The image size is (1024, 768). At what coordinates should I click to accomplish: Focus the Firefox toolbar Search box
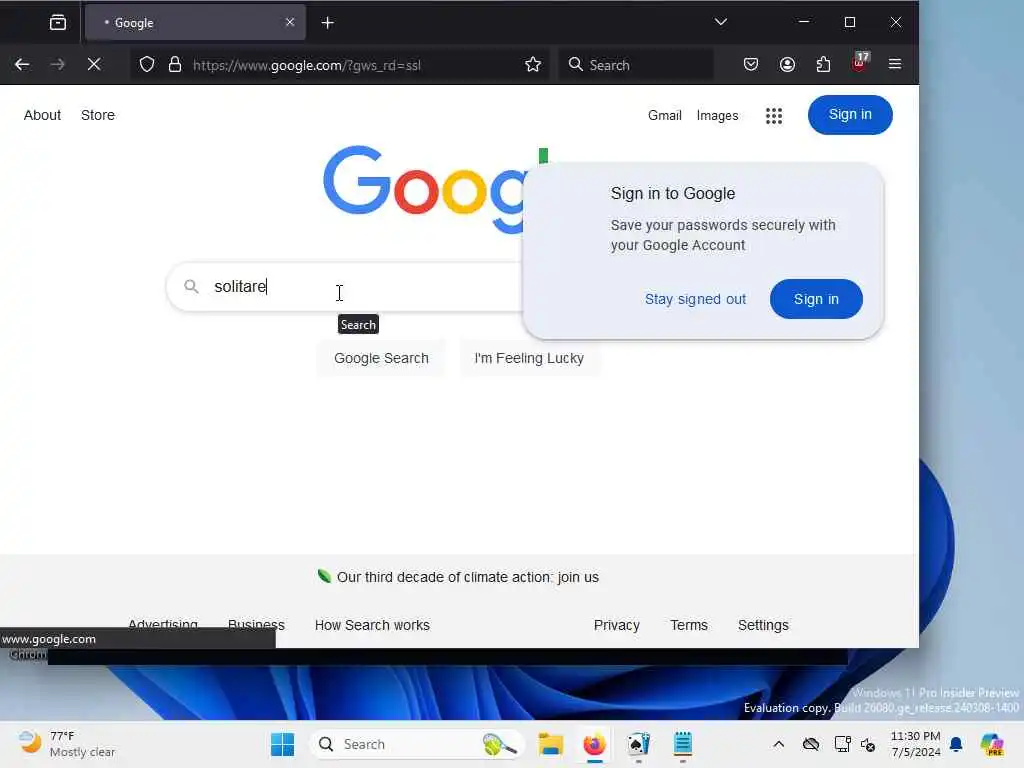[635, 65]
